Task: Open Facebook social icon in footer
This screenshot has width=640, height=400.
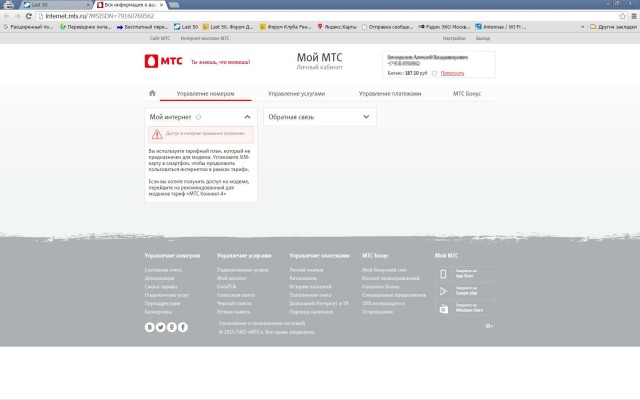Action: coord(183,327)
